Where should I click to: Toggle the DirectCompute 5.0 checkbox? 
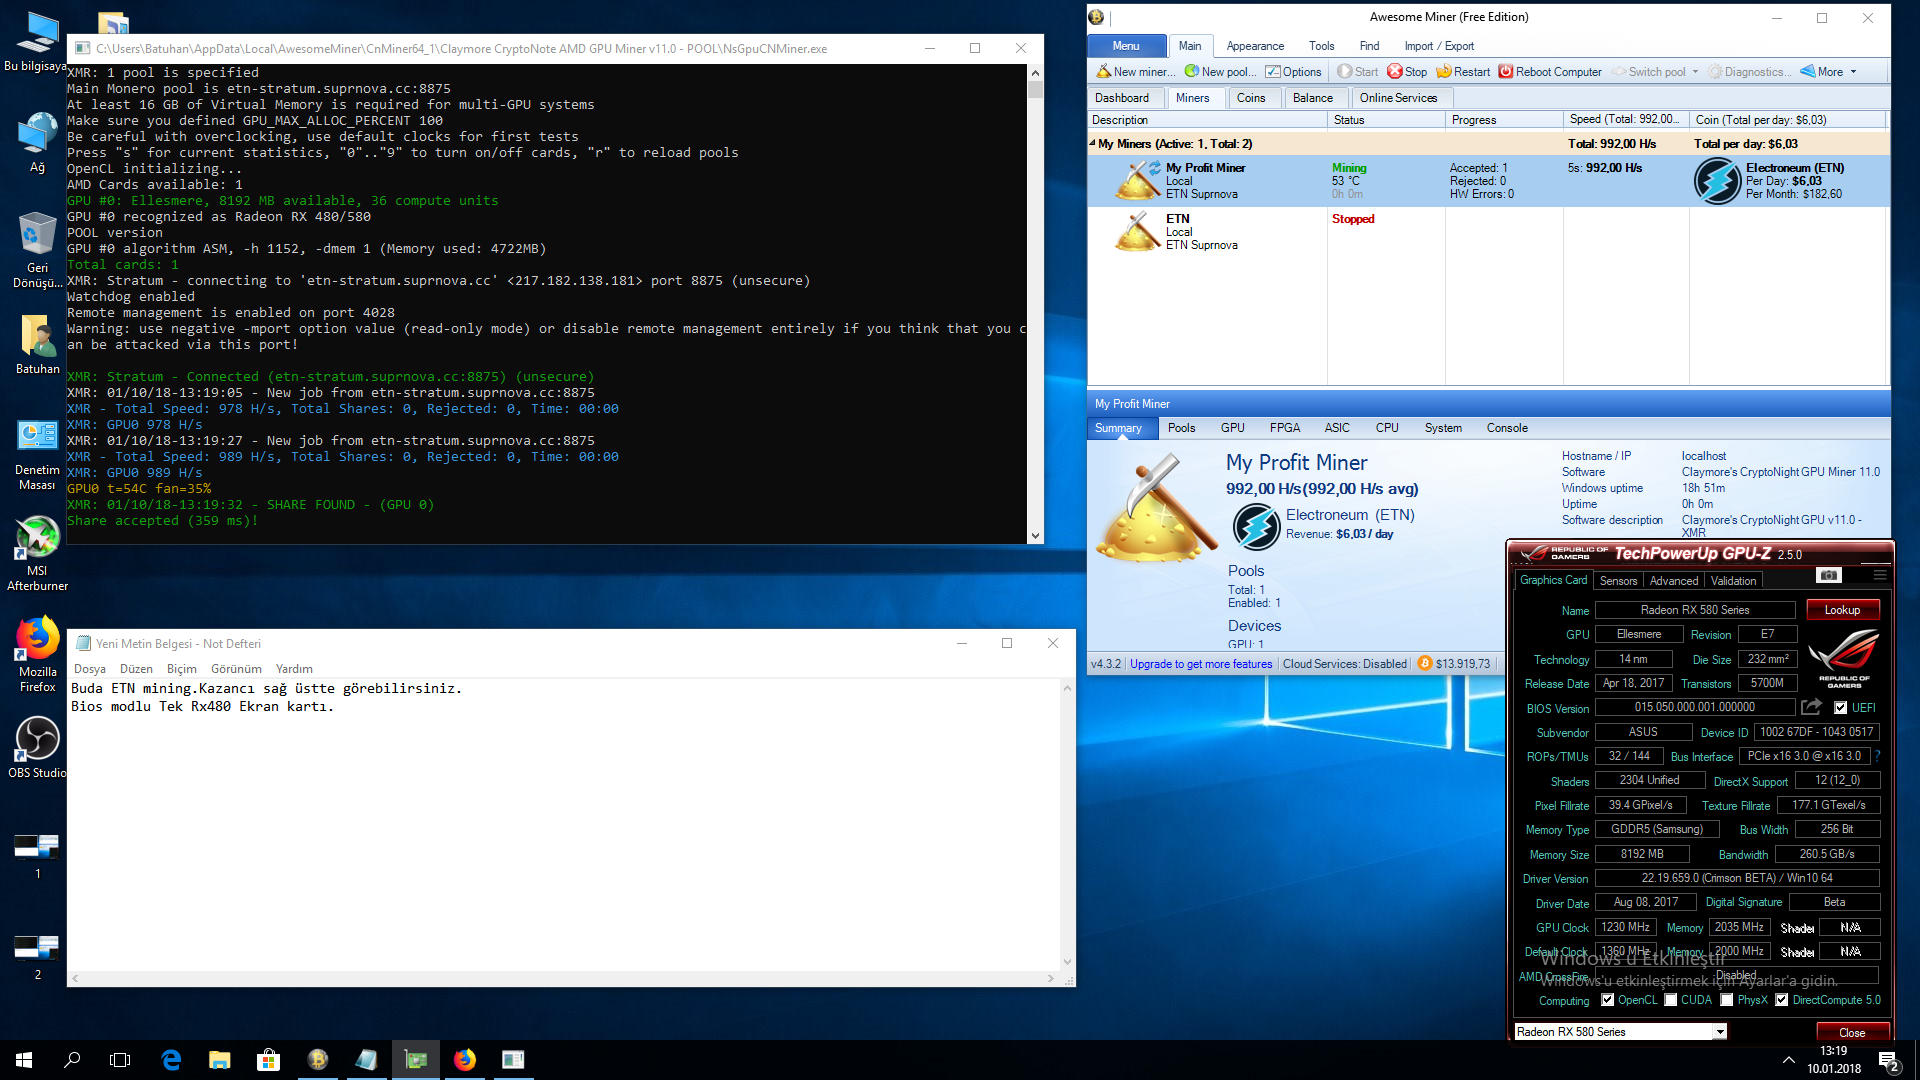(x=1781, y=1000)
